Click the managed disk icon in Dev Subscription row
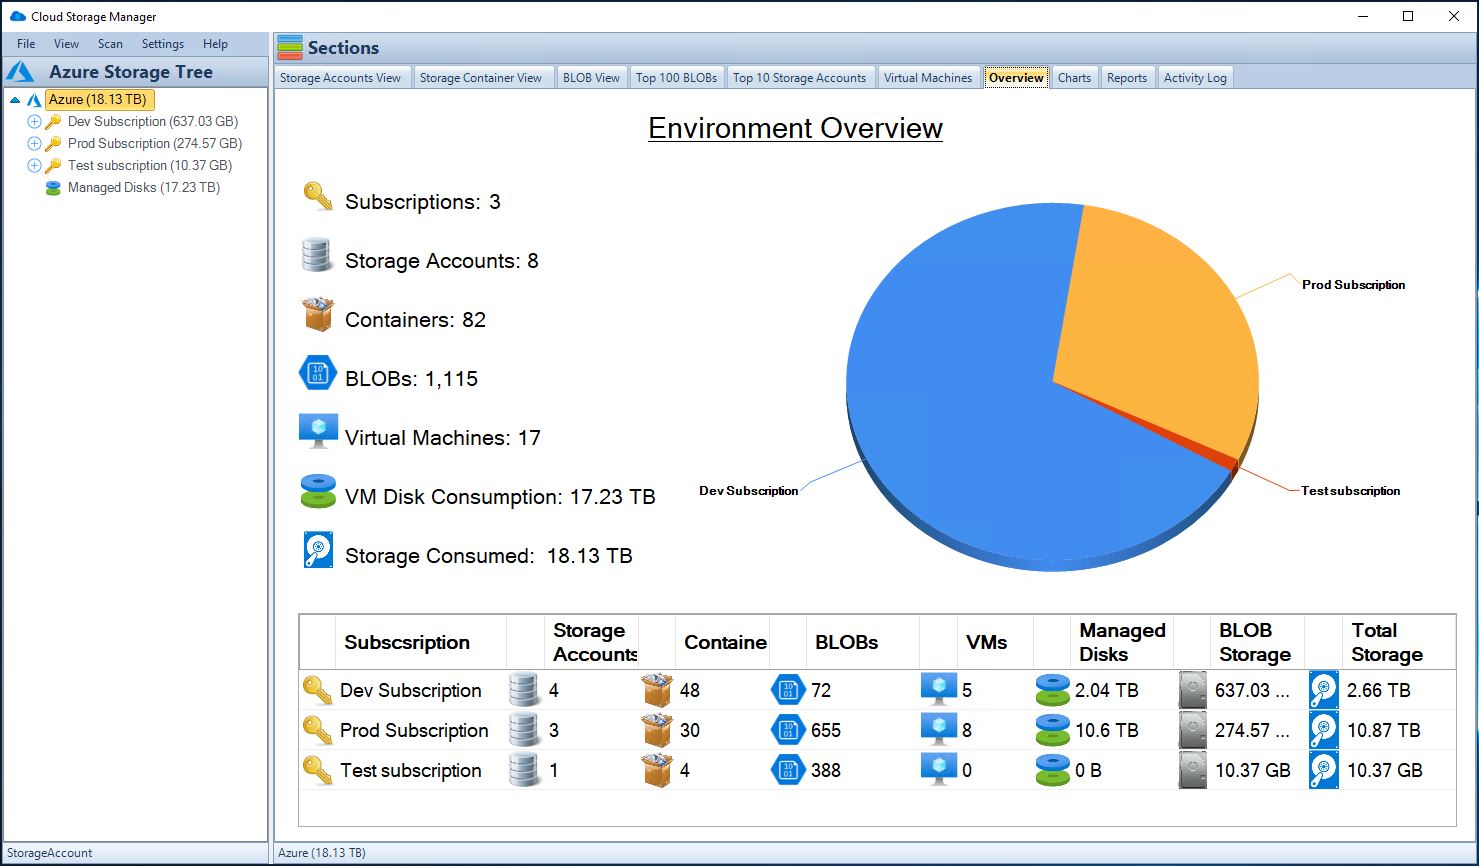 pos(1052,690)
